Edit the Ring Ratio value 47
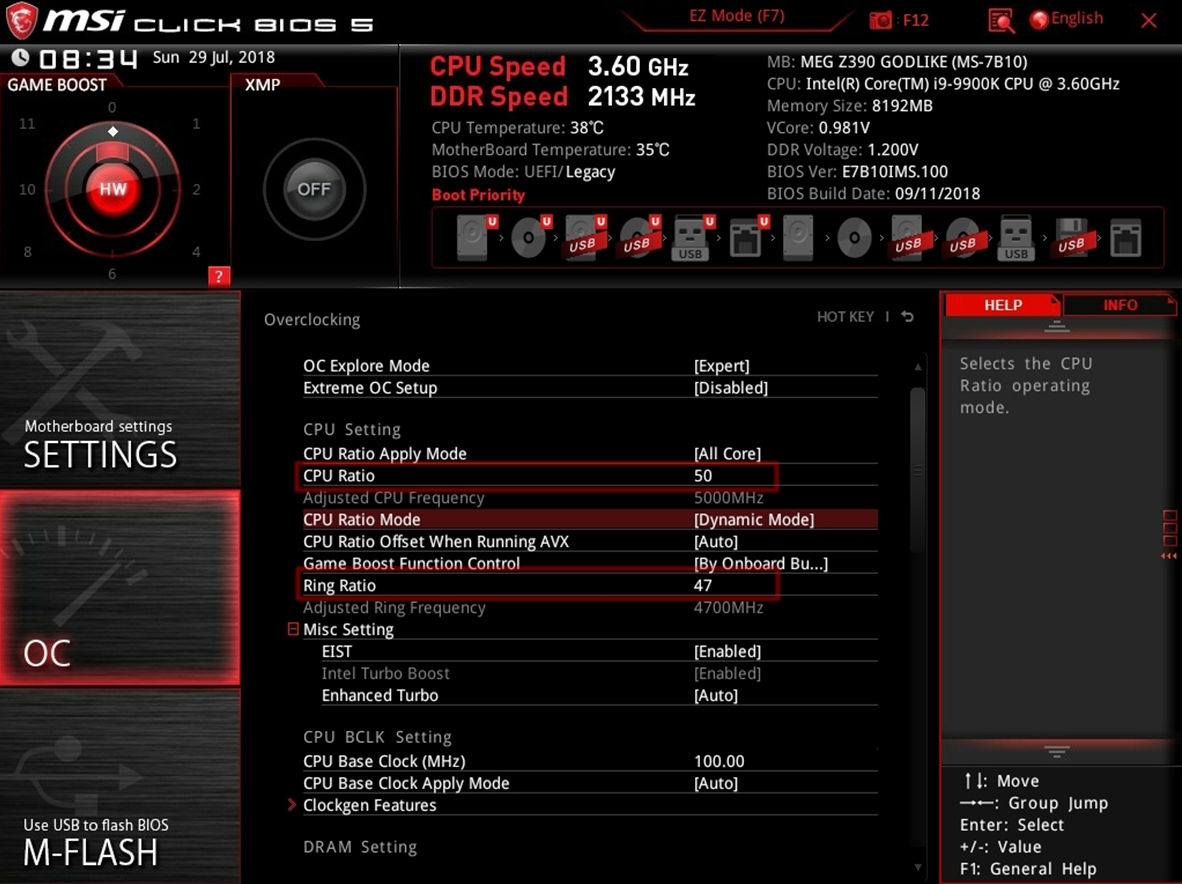 point(703,586)
